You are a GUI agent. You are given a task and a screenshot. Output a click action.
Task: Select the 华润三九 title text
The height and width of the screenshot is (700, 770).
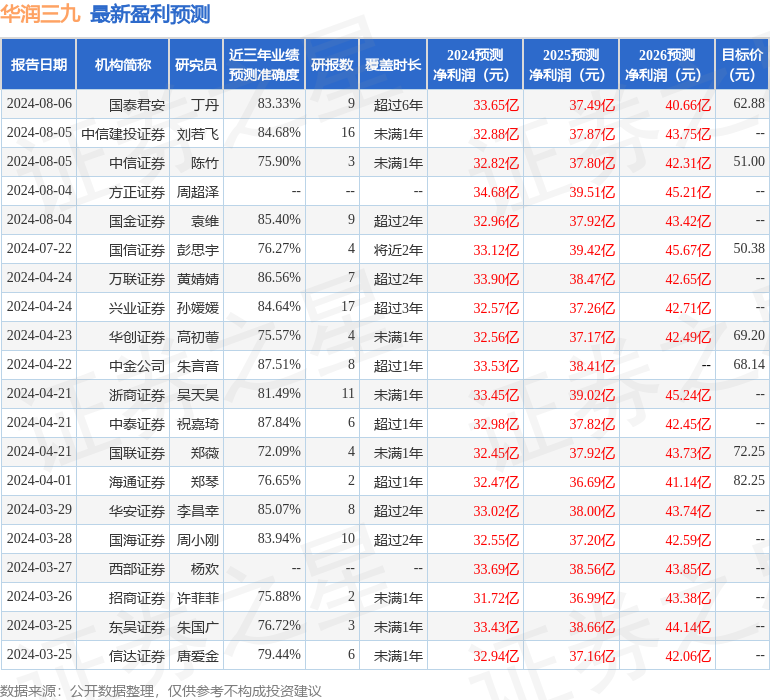coord(40,14)
